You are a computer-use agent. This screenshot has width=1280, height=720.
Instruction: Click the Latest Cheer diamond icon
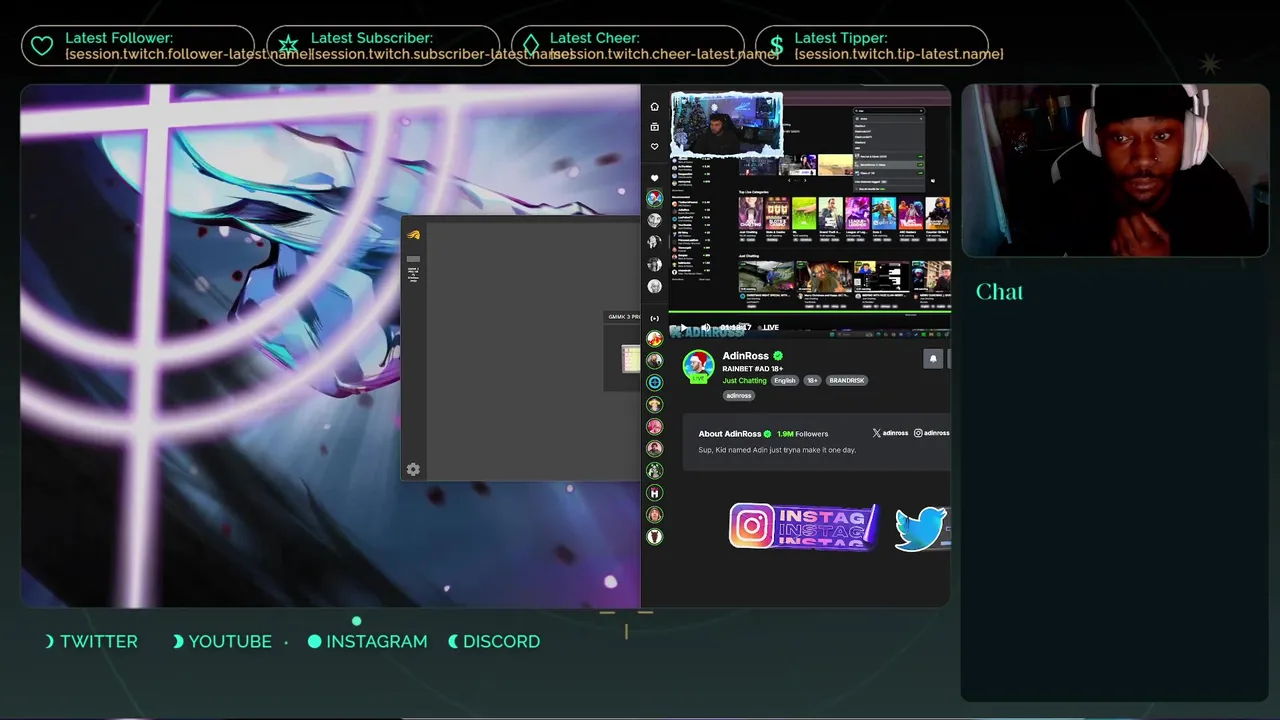(531, 46)
